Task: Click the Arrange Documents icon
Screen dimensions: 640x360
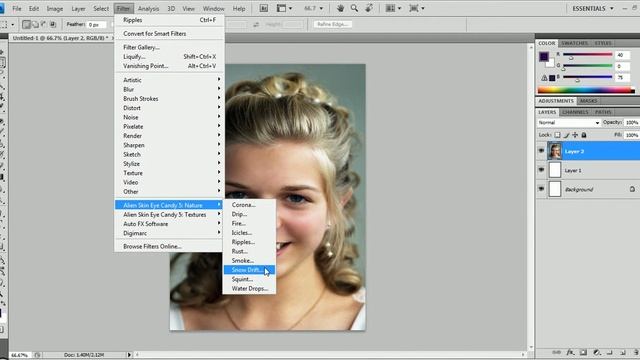Action: click(x=393, y=8)
